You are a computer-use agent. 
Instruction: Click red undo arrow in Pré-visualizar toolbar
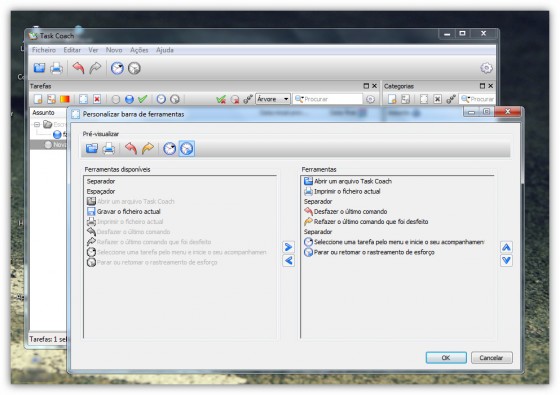click(x=131, y=148)
